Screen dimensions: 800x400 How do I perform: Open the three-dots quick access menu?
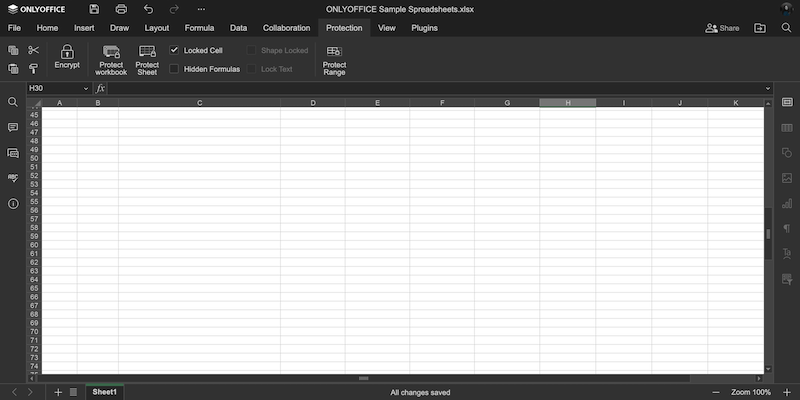pyautogui.click(x=201, y=9)
